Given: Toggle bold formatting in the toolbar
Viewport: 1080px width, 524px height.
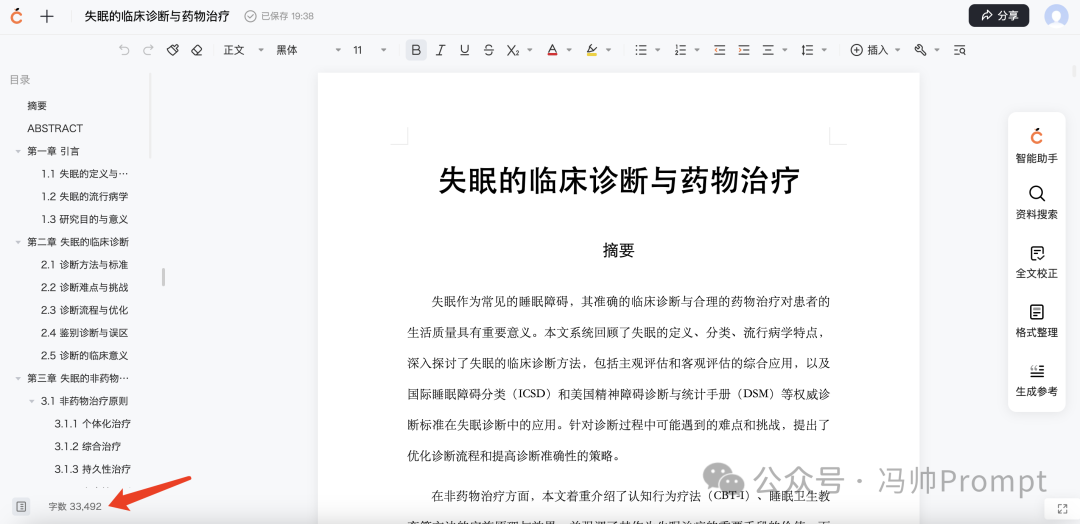Looking at the screenshot, I should click(416, 50).
